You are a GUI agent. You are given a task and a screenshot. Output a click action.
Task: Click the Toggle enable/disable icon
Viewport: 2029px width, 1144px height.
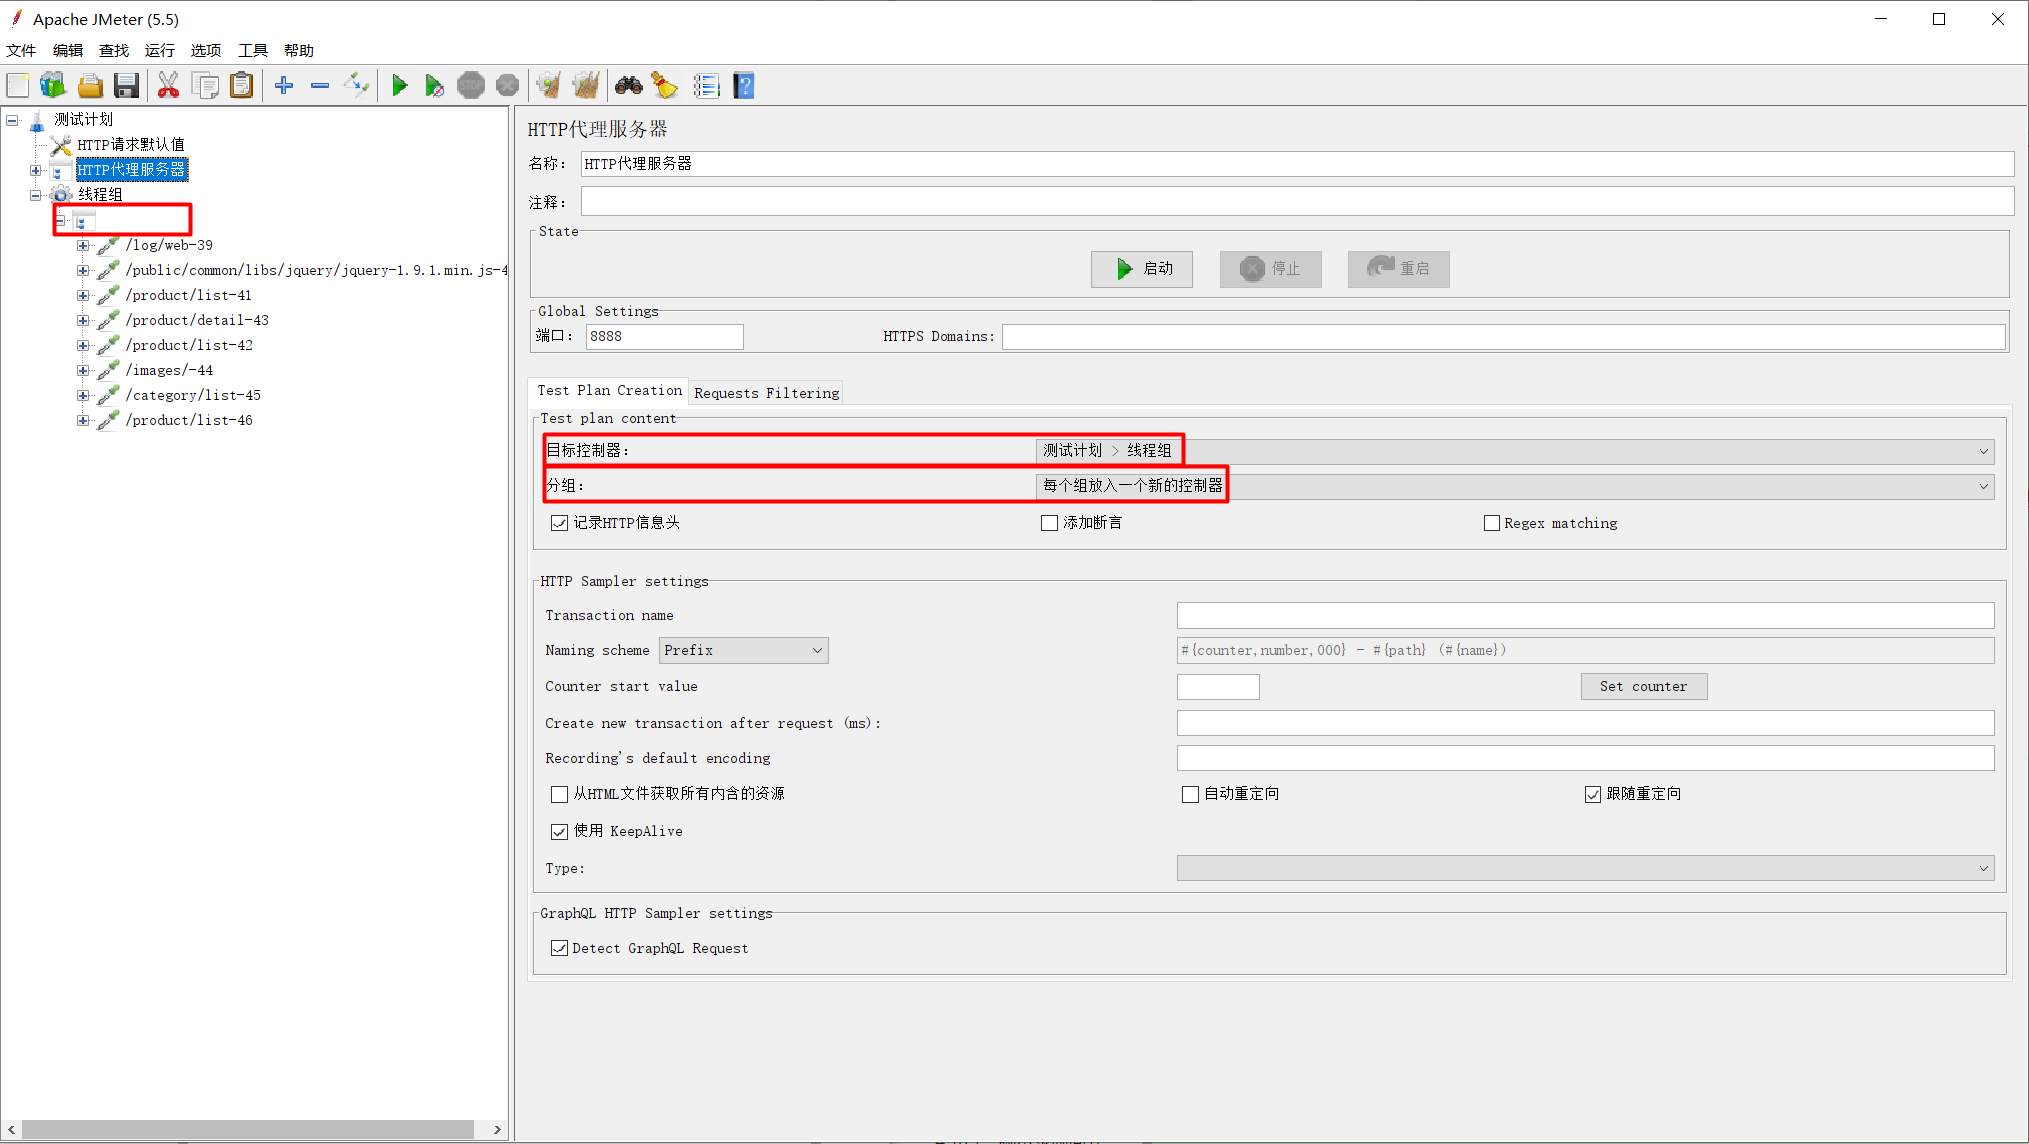[x=357, y=86]
